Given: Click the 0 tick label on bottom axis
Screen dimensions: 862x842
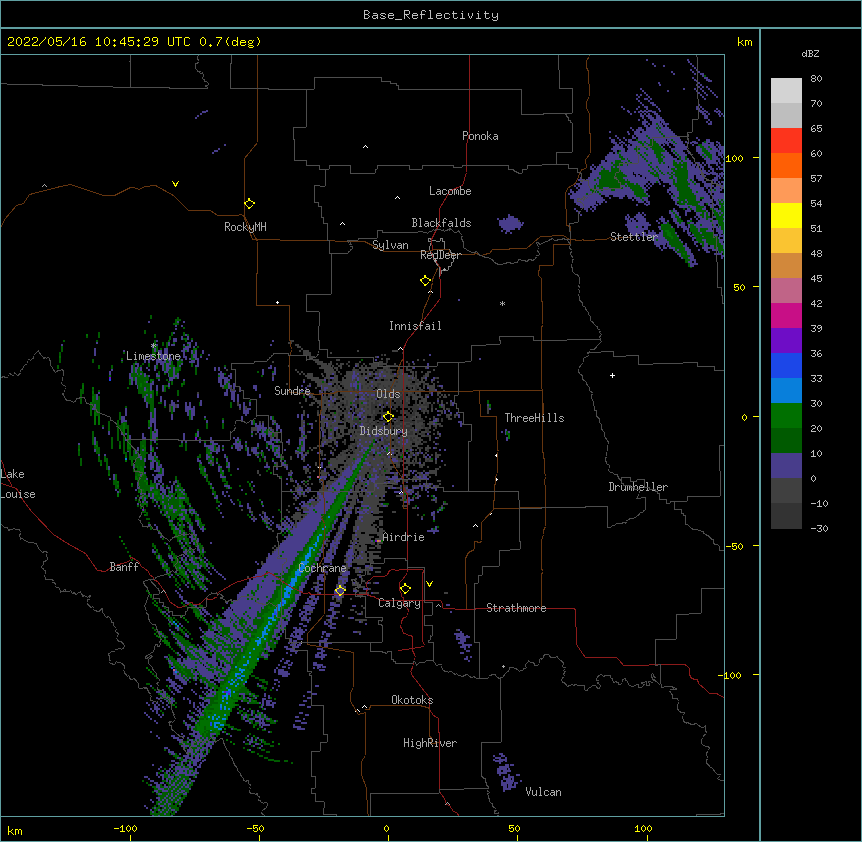Looking at the screenshot, I should (386, 829).
